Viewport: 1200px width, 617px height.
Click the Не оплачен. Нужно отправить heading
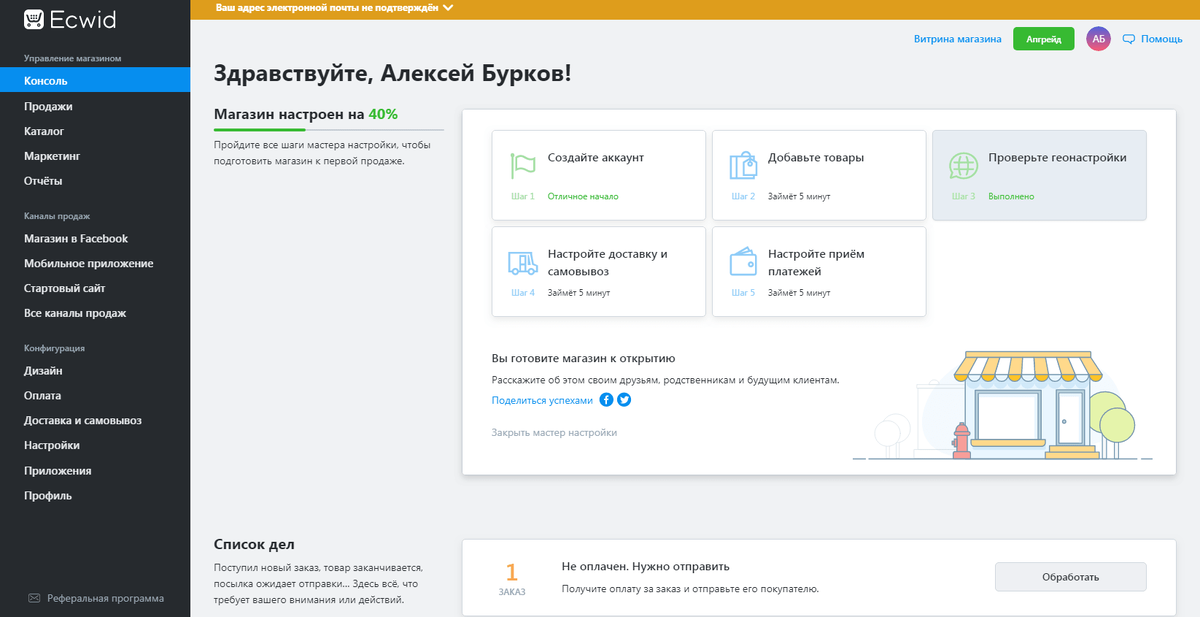[645, 566]
